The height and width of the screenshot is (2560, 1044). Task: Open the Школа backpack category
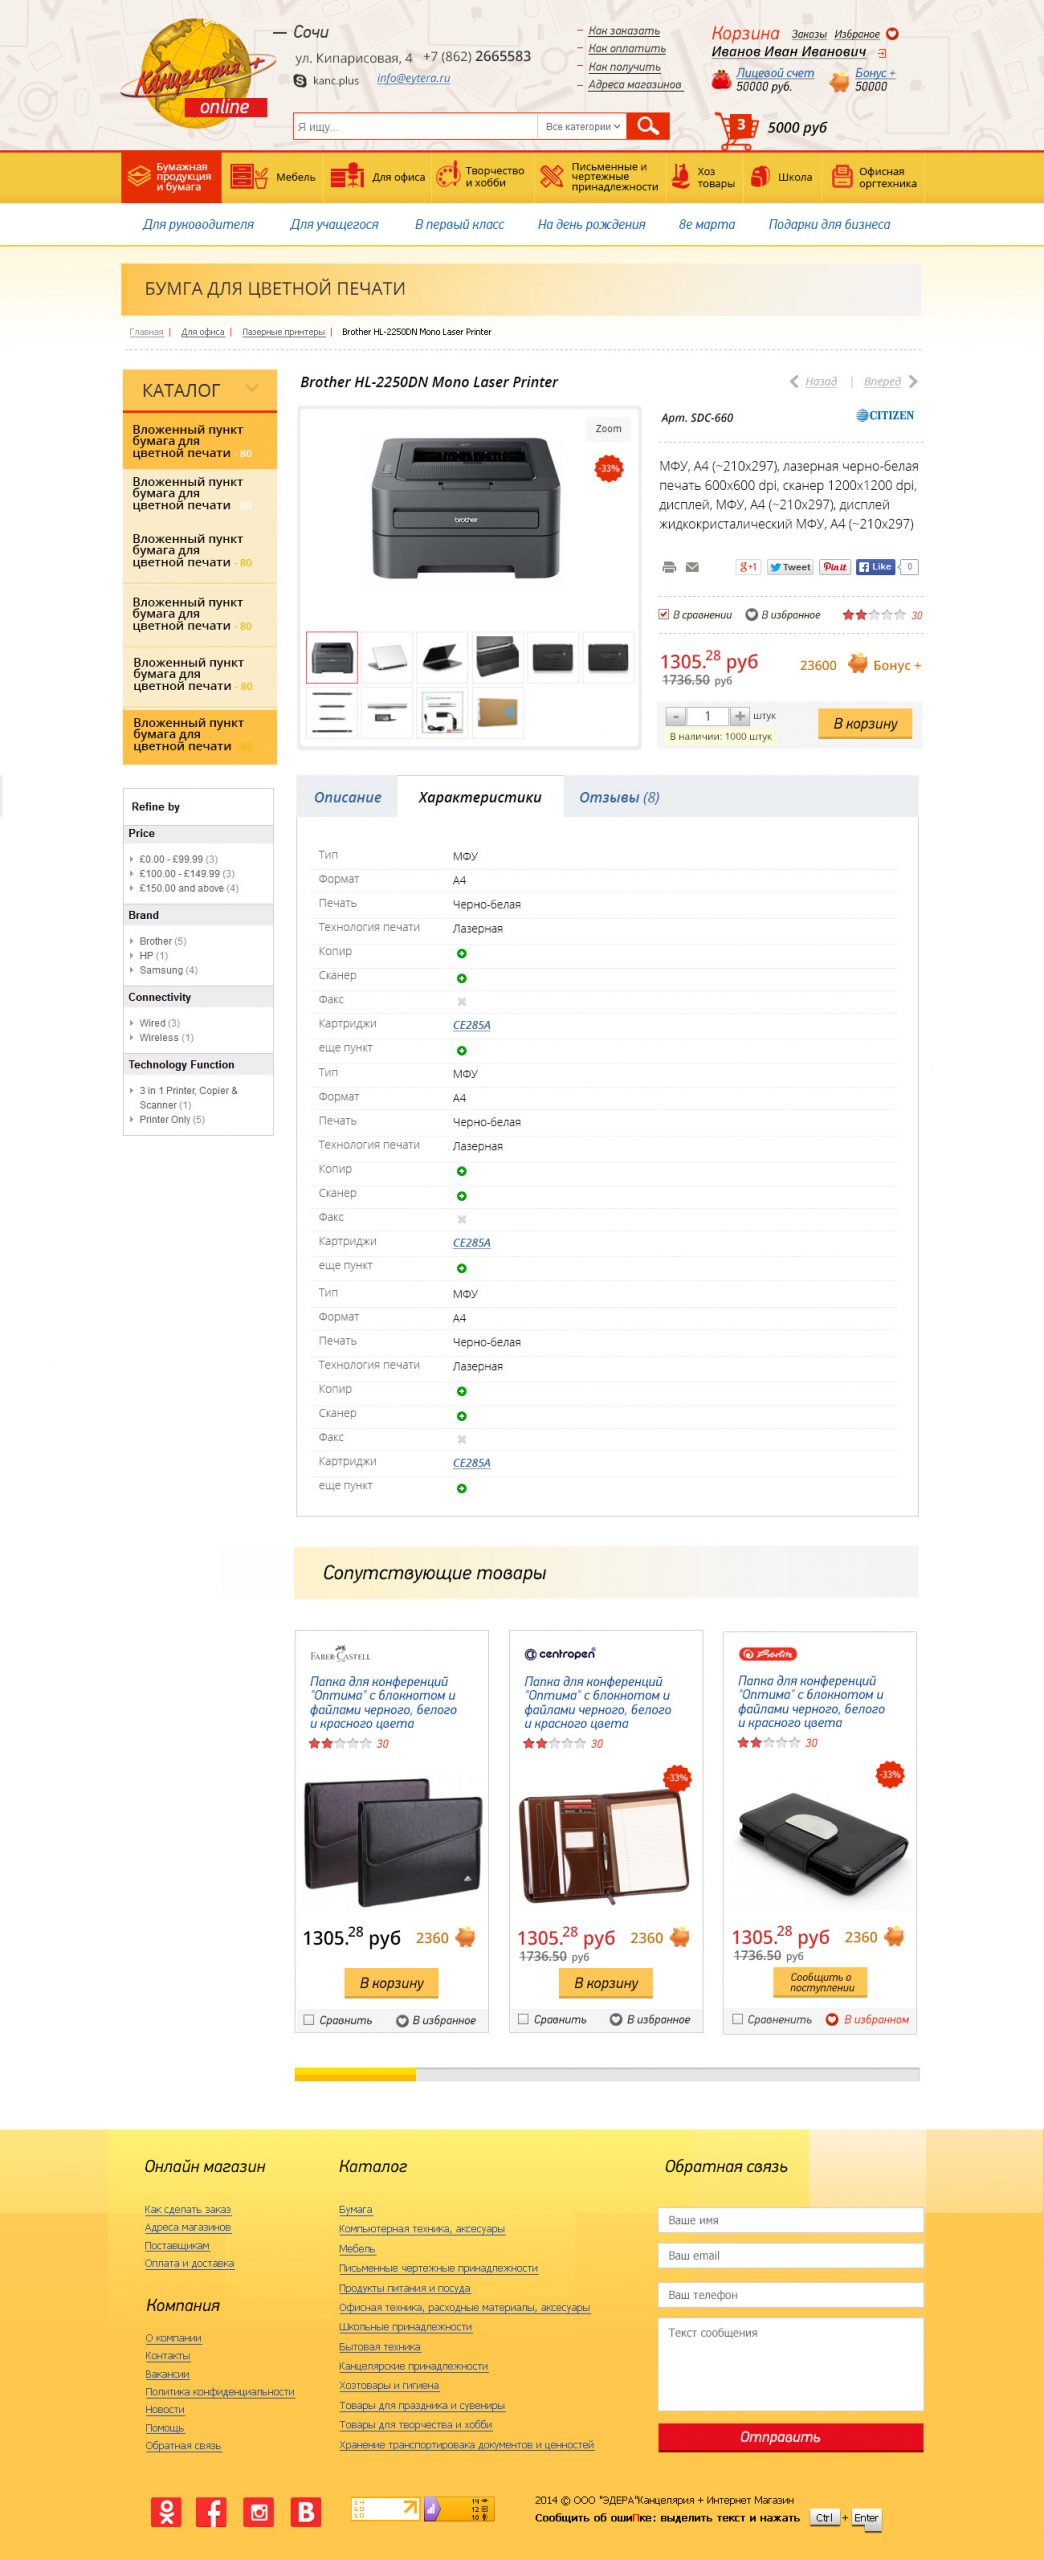tap(781, 177)
